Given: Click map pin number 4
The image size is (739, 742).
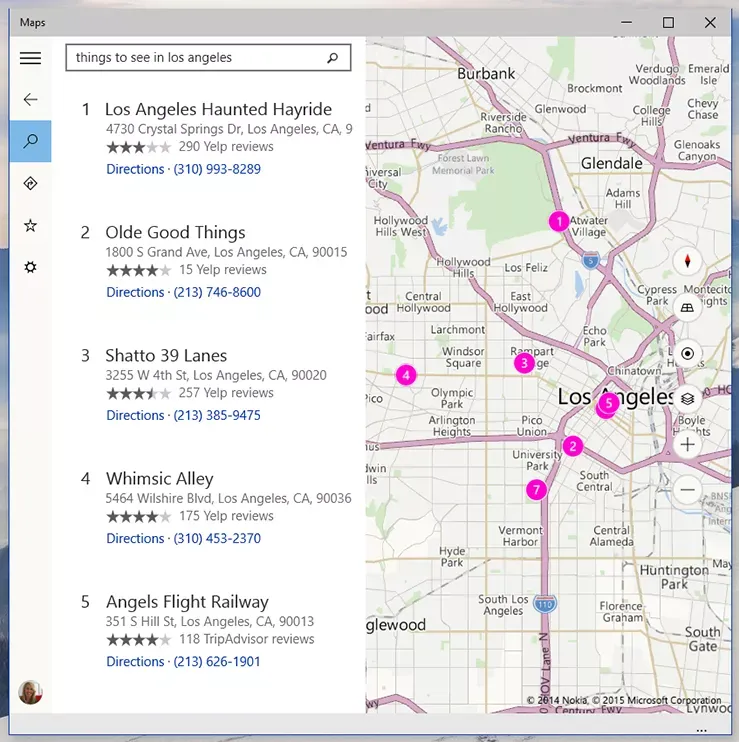Looking at the screenshot, I should click(x=406, y=375).
